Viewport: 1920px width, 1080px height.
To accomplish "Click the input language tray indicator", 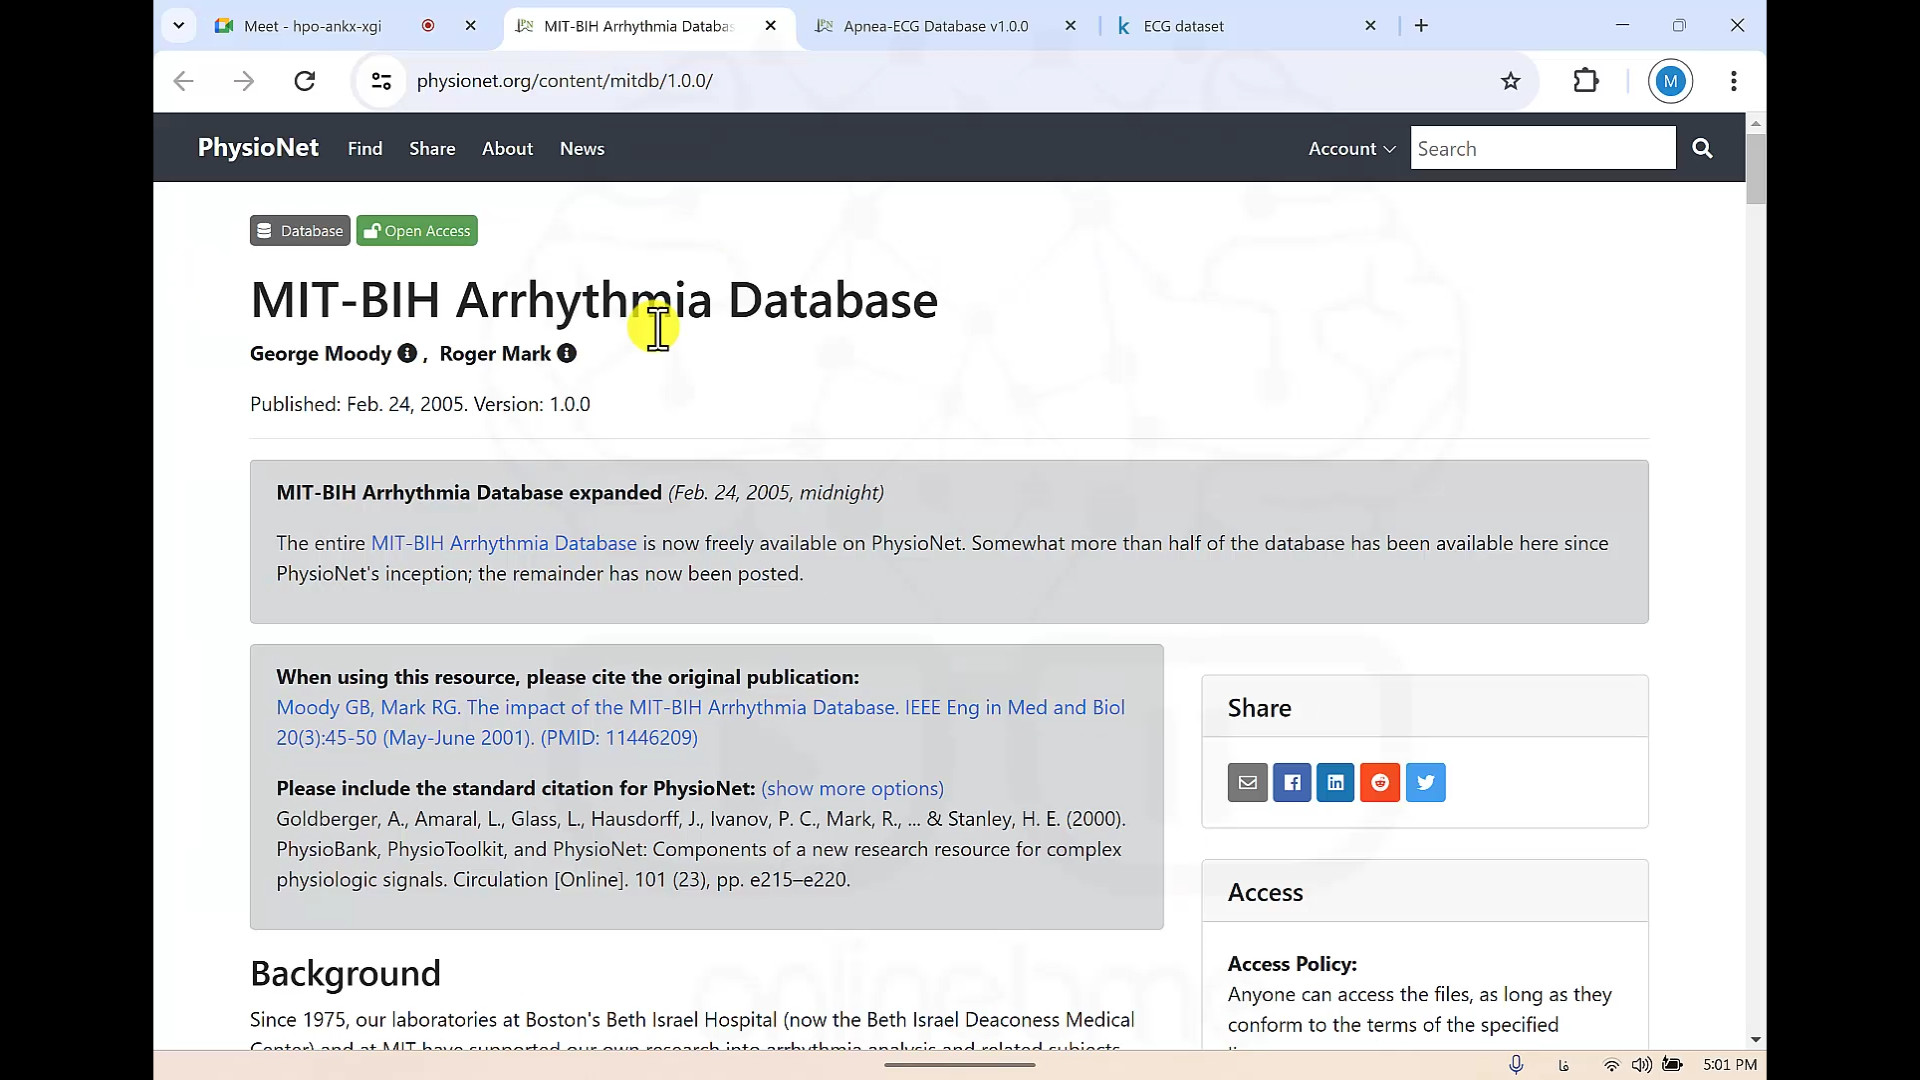I will tap(1564, 1065).
